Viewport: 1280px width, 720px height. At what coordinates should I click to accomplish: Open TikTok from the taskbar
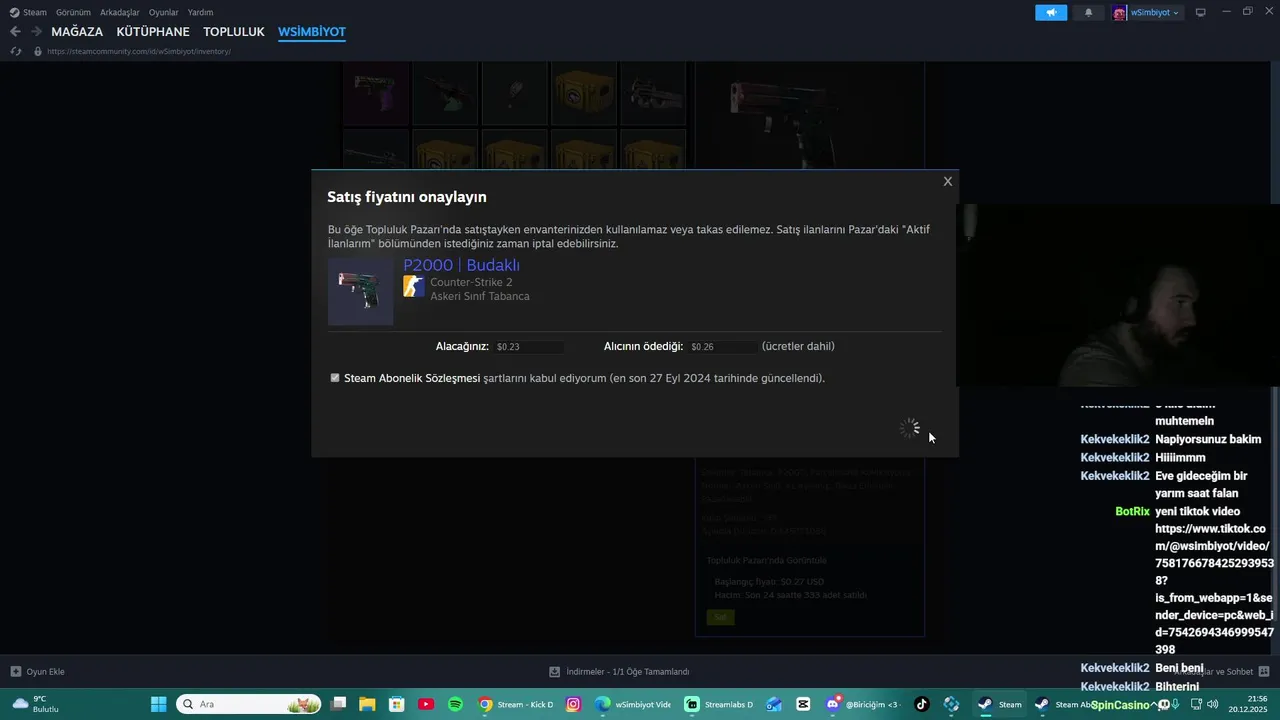[922, 704]
